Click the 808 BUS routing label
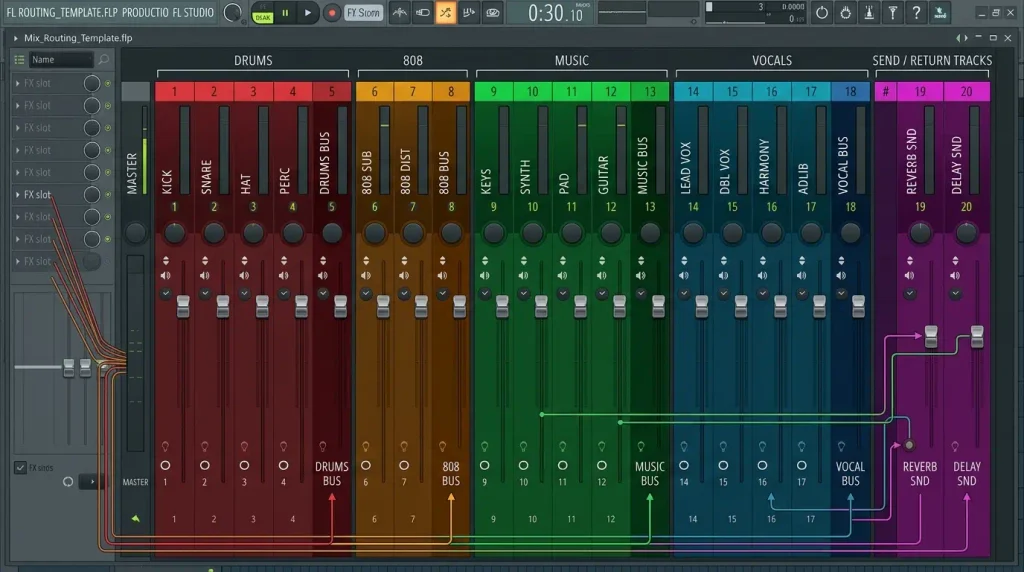 pyautogui.click(x=451, y=473)
